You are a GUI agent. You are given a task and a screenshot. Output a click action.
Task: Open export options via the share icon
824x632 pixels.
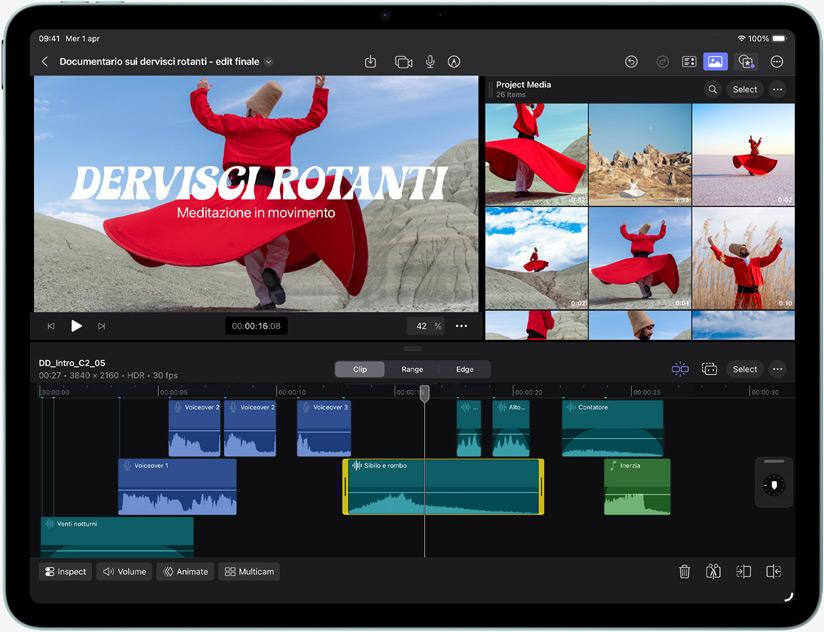(370, 61)
